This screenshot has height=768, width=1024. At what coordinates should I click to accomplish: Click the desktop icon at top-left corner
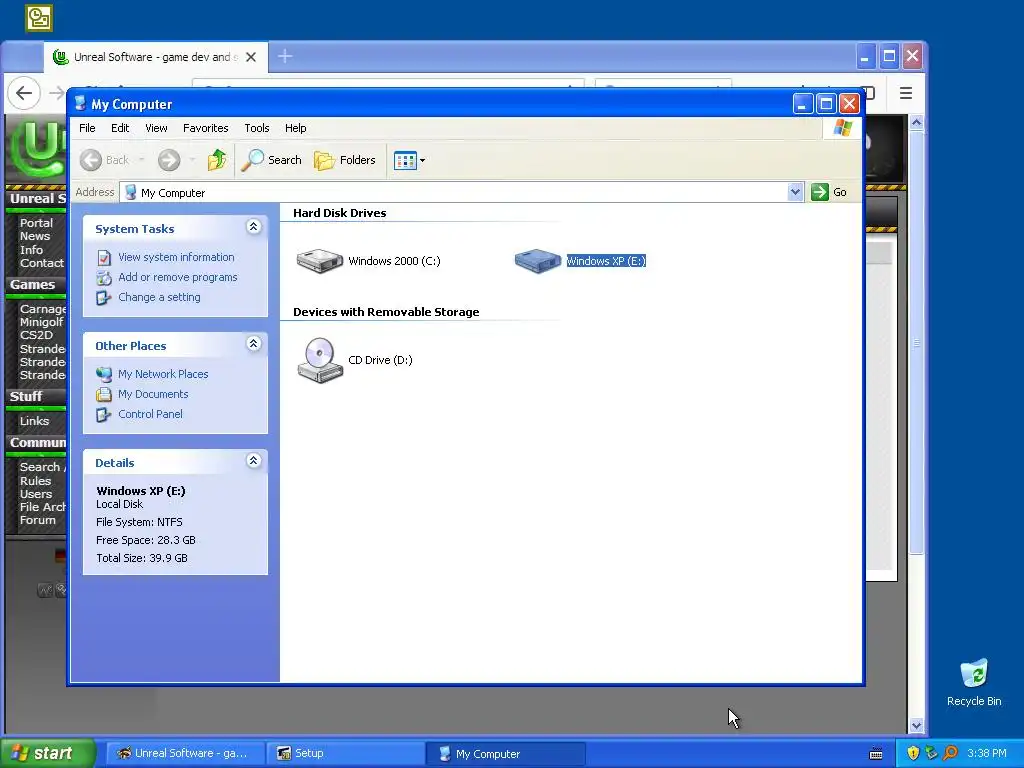pos(39,18)
